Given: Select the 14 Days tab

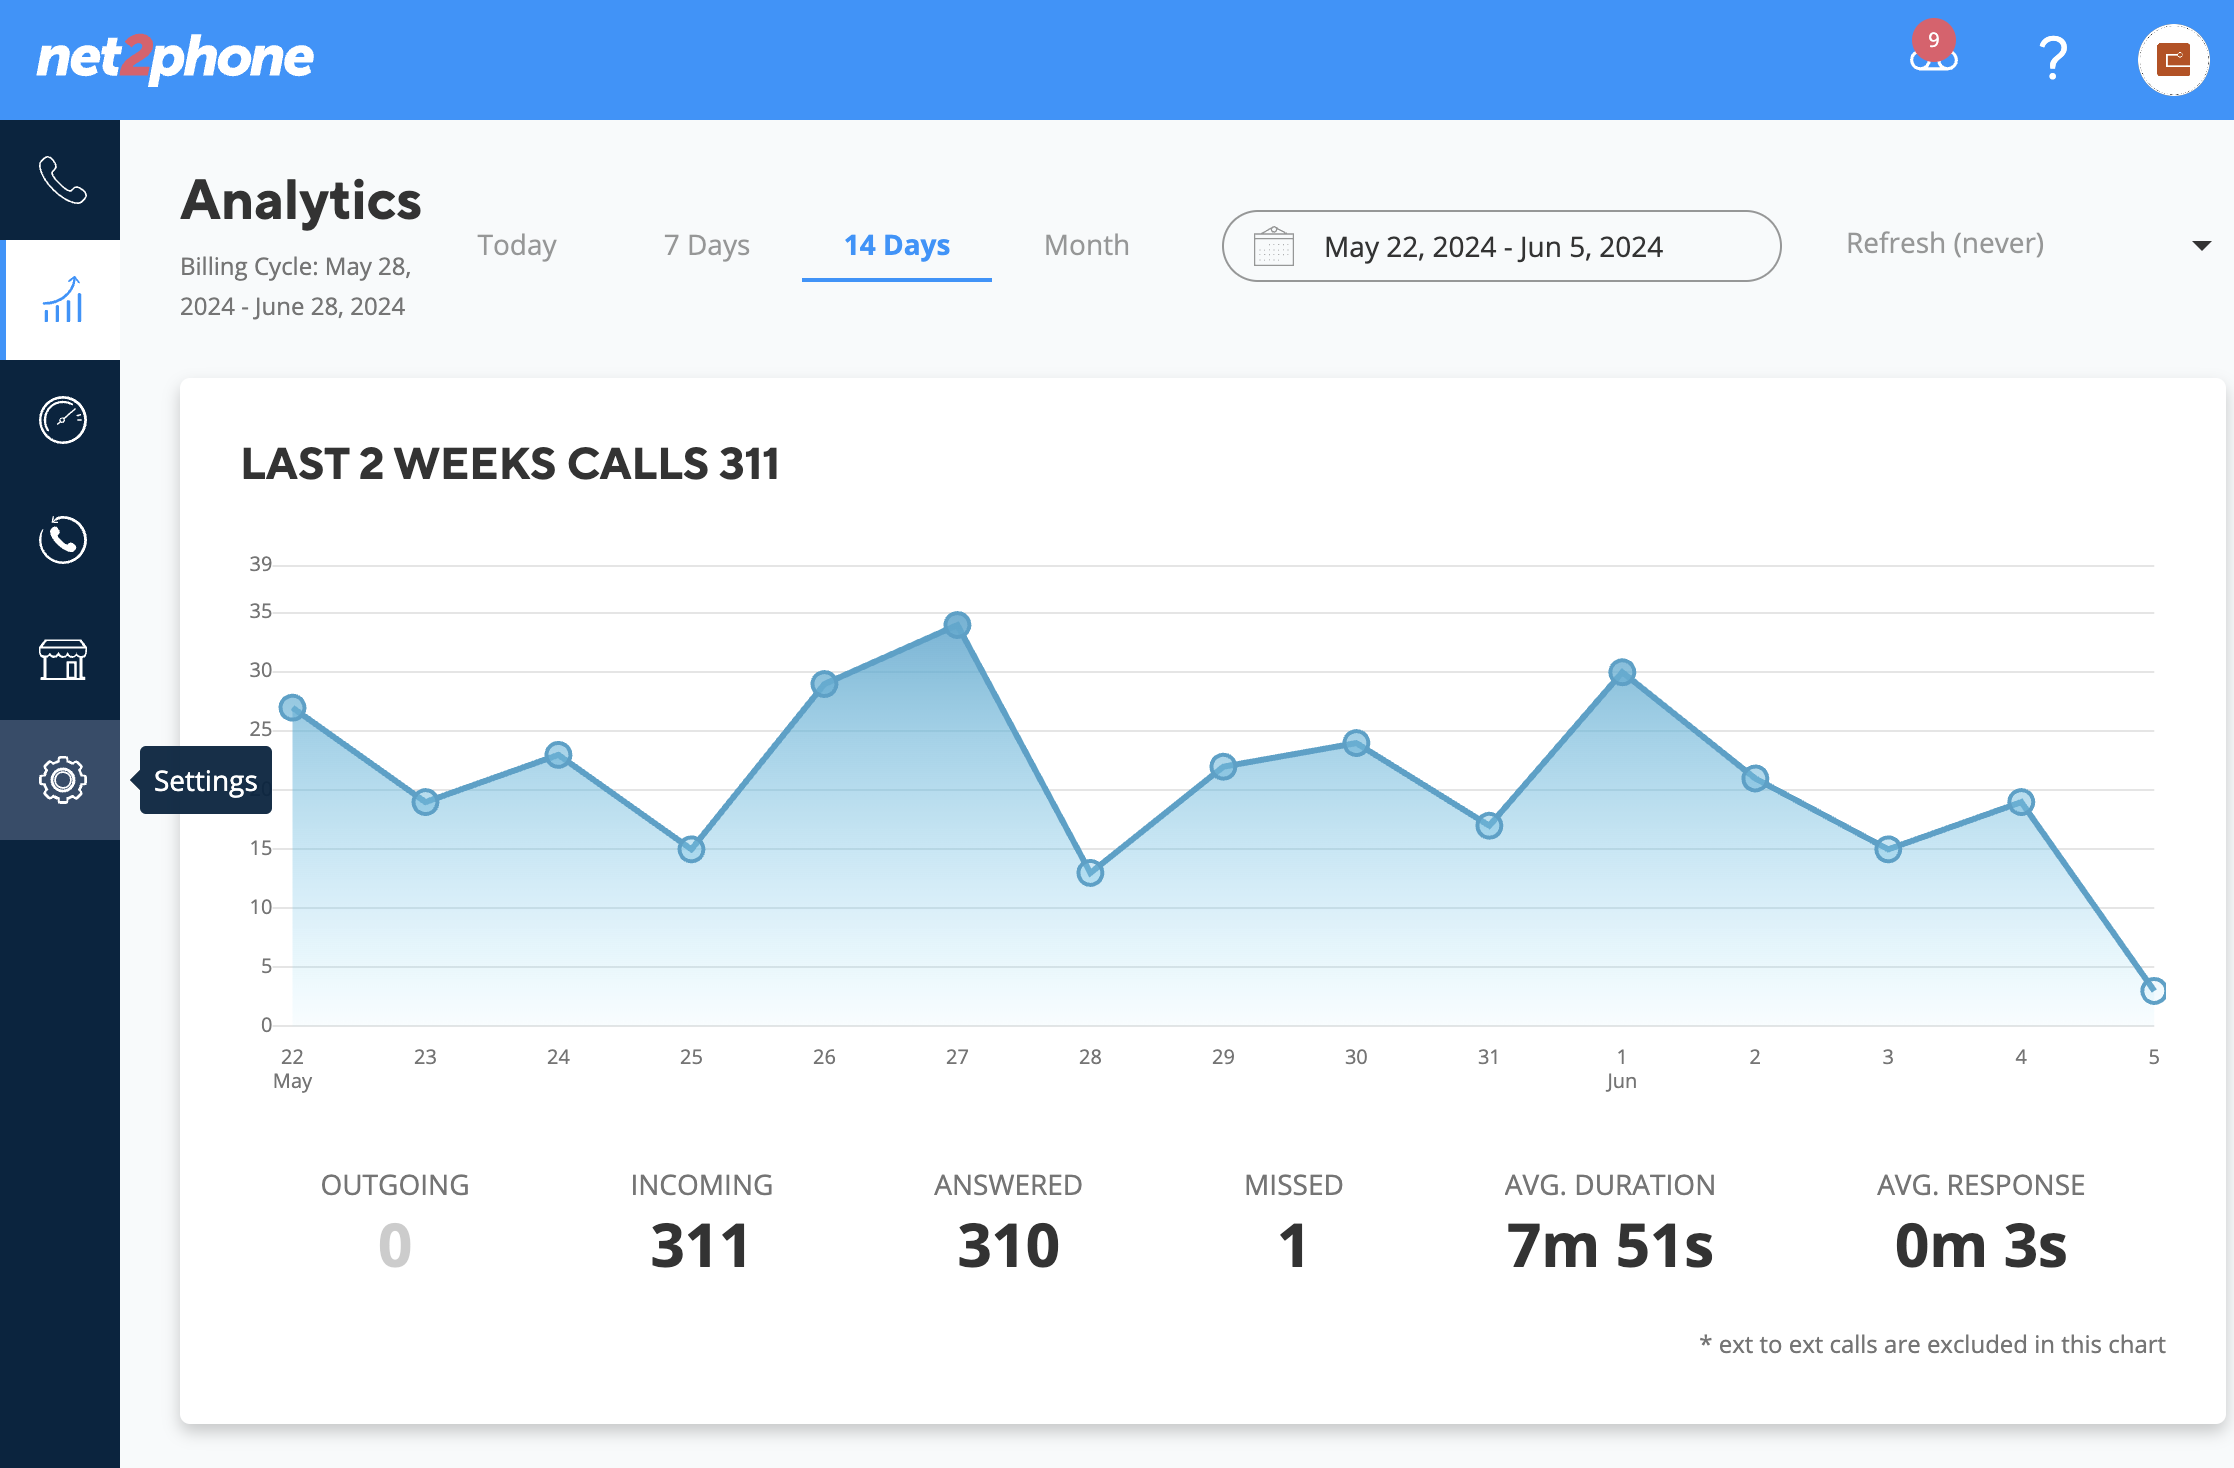Looking at the screenshot, I should (x=897, y=245).
